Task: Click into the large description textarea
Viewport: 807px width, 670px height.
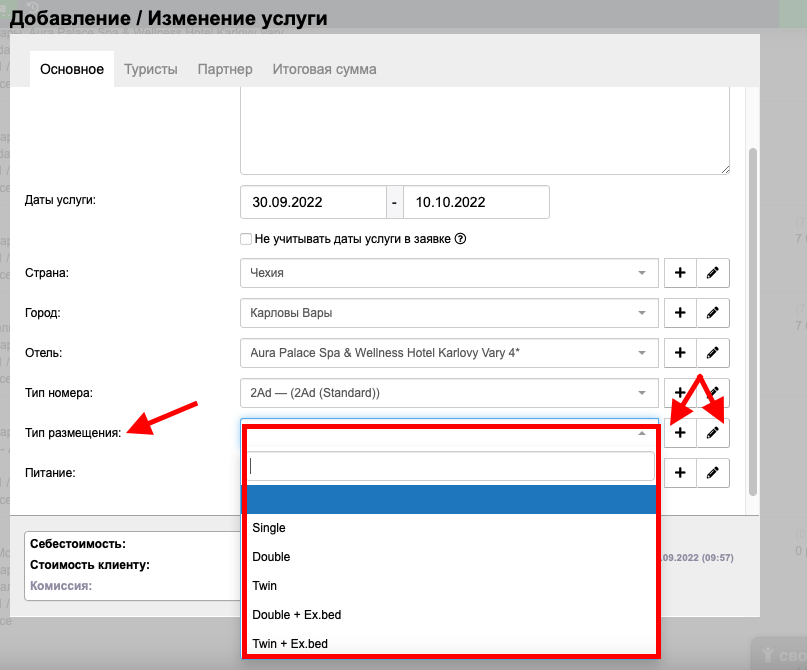Action: 485,131
